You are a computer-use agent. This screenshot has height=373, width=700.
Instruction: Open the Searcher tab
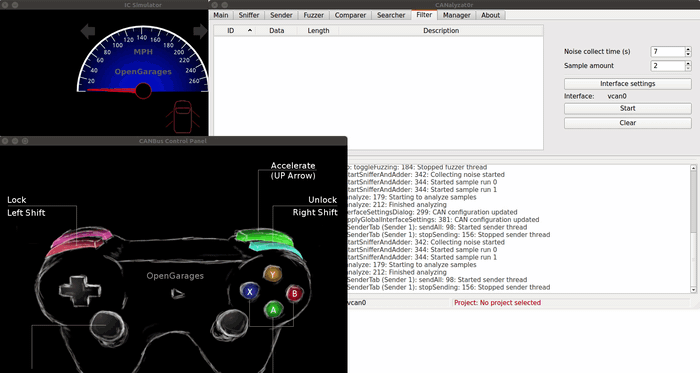[391, 15]
